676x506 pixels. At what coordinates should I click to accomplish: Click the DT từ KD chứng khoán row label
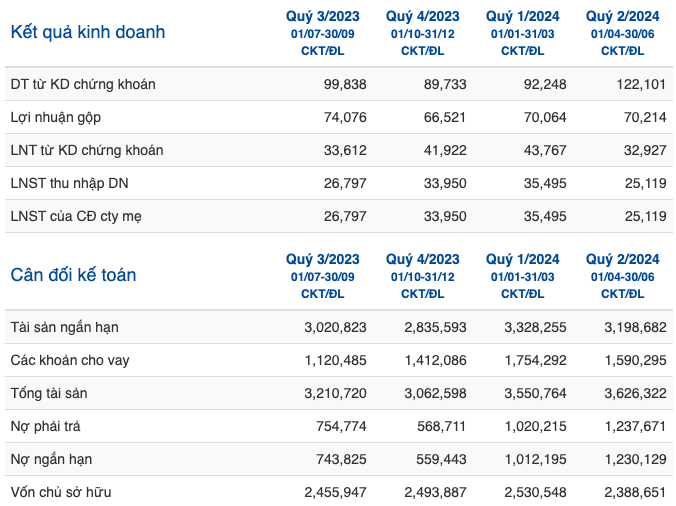point(83,84)
